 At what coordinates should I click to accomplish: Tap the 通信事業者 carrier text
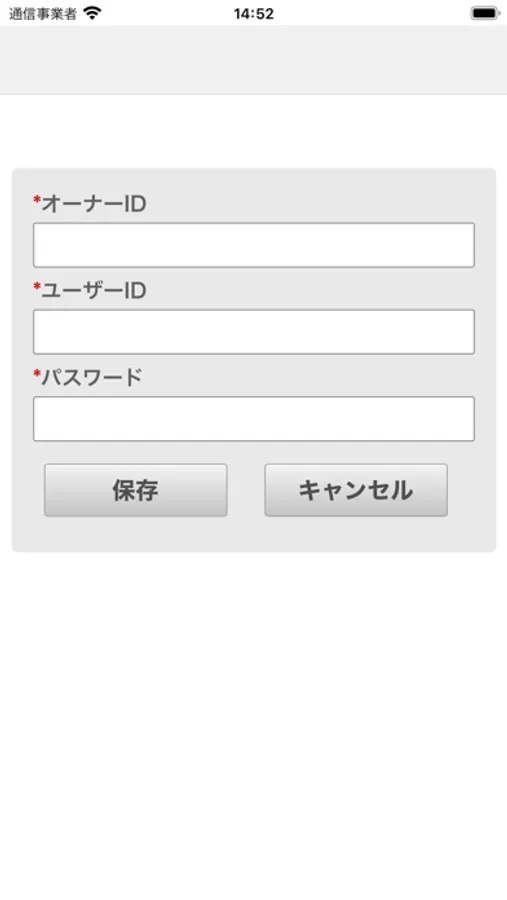pos(42,14)
